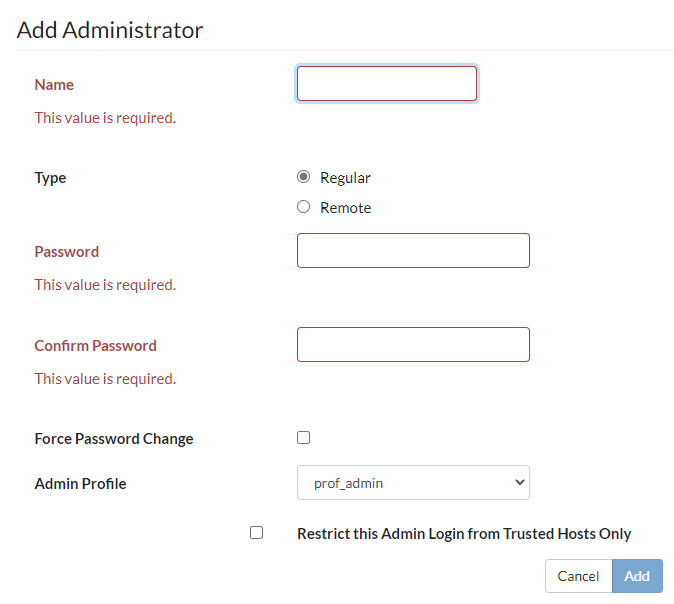This screenshot has height=604, width=674.
Task: Tick the Restrict Admin Login checkbox
Action: (x=257, y=533)
